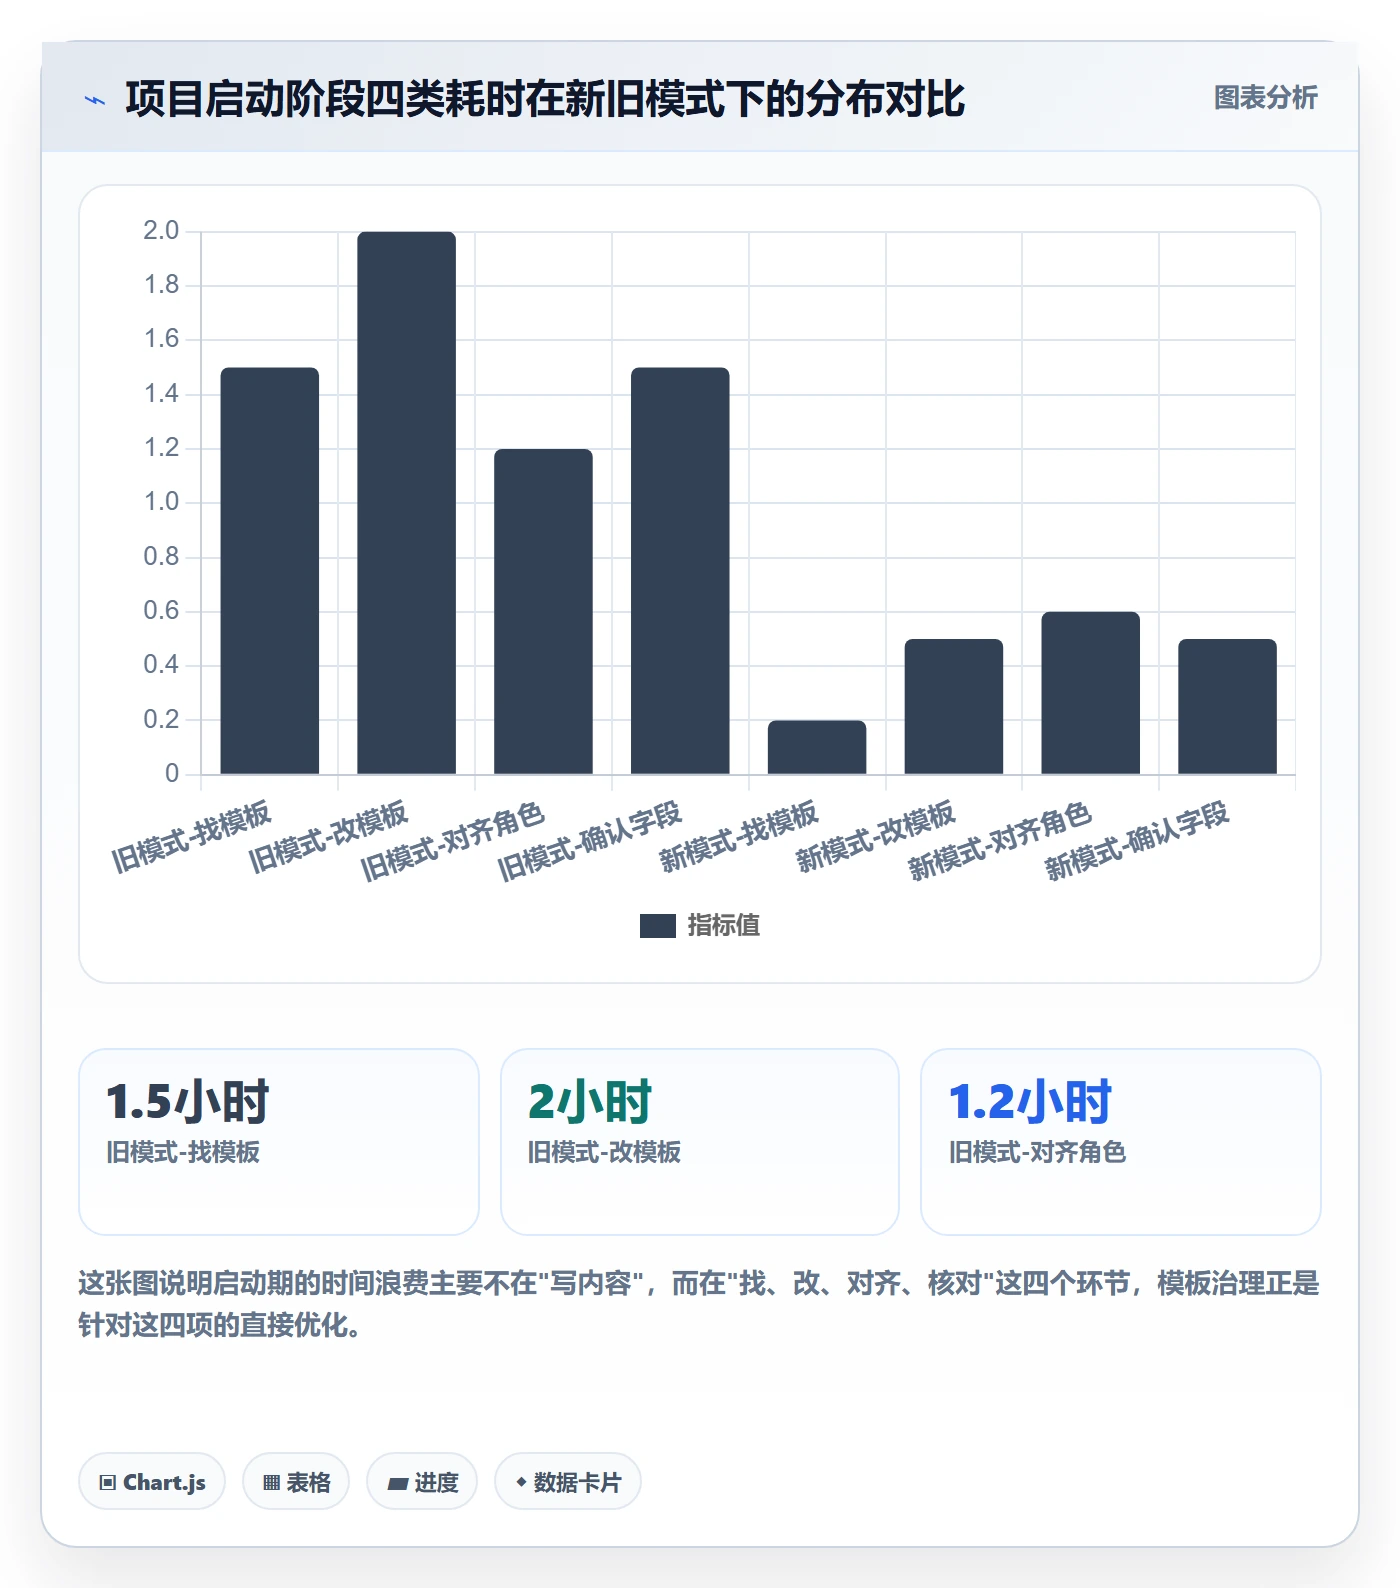Click the green 2小时 stat value
The width and height of the screenshot is (1400, 1588).
click(590, 1102)
